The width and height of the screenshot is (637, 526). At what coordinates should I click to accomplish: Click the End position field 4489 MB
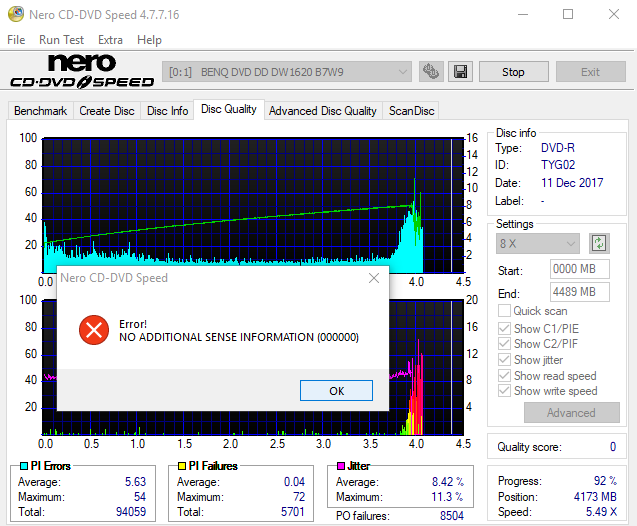[580, 292]
